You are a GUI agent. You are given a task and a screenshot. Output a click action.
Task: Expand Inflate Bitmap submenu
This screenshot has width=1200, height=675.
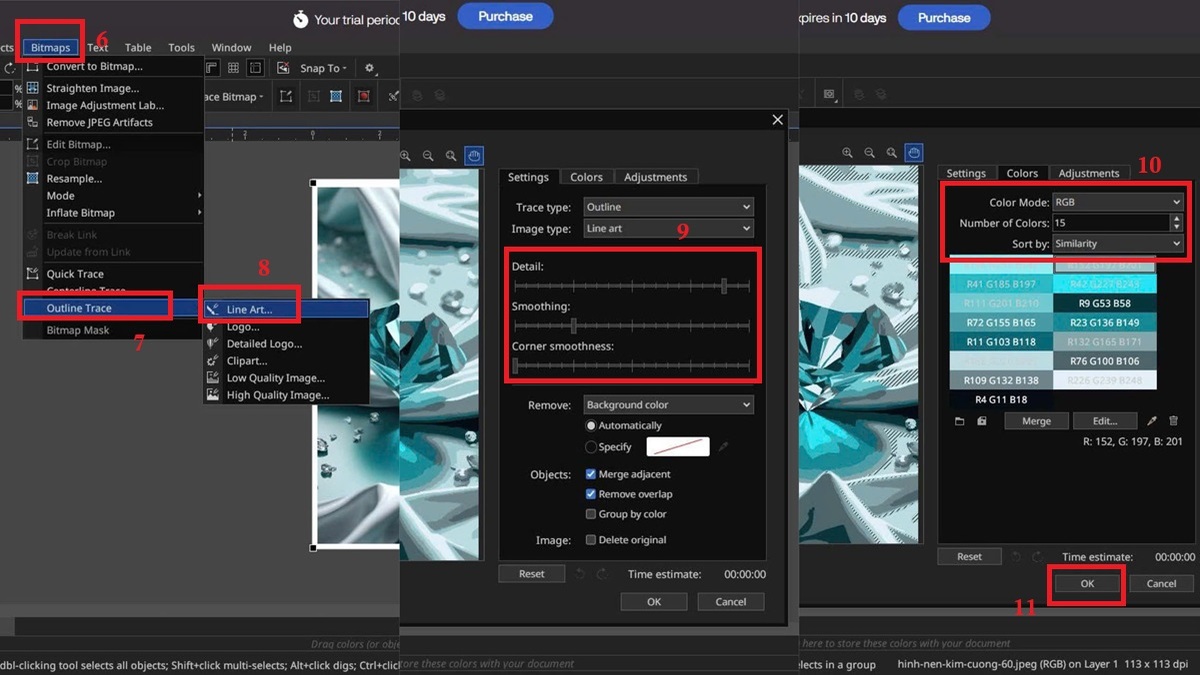click(x=113, y=212)
